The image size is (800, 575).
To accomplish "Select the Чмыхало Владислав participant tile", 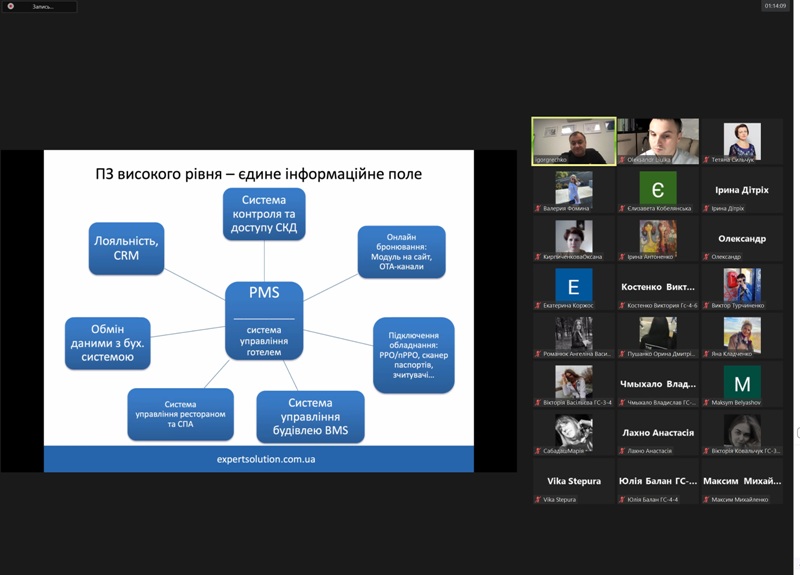I will pos(658,384).
